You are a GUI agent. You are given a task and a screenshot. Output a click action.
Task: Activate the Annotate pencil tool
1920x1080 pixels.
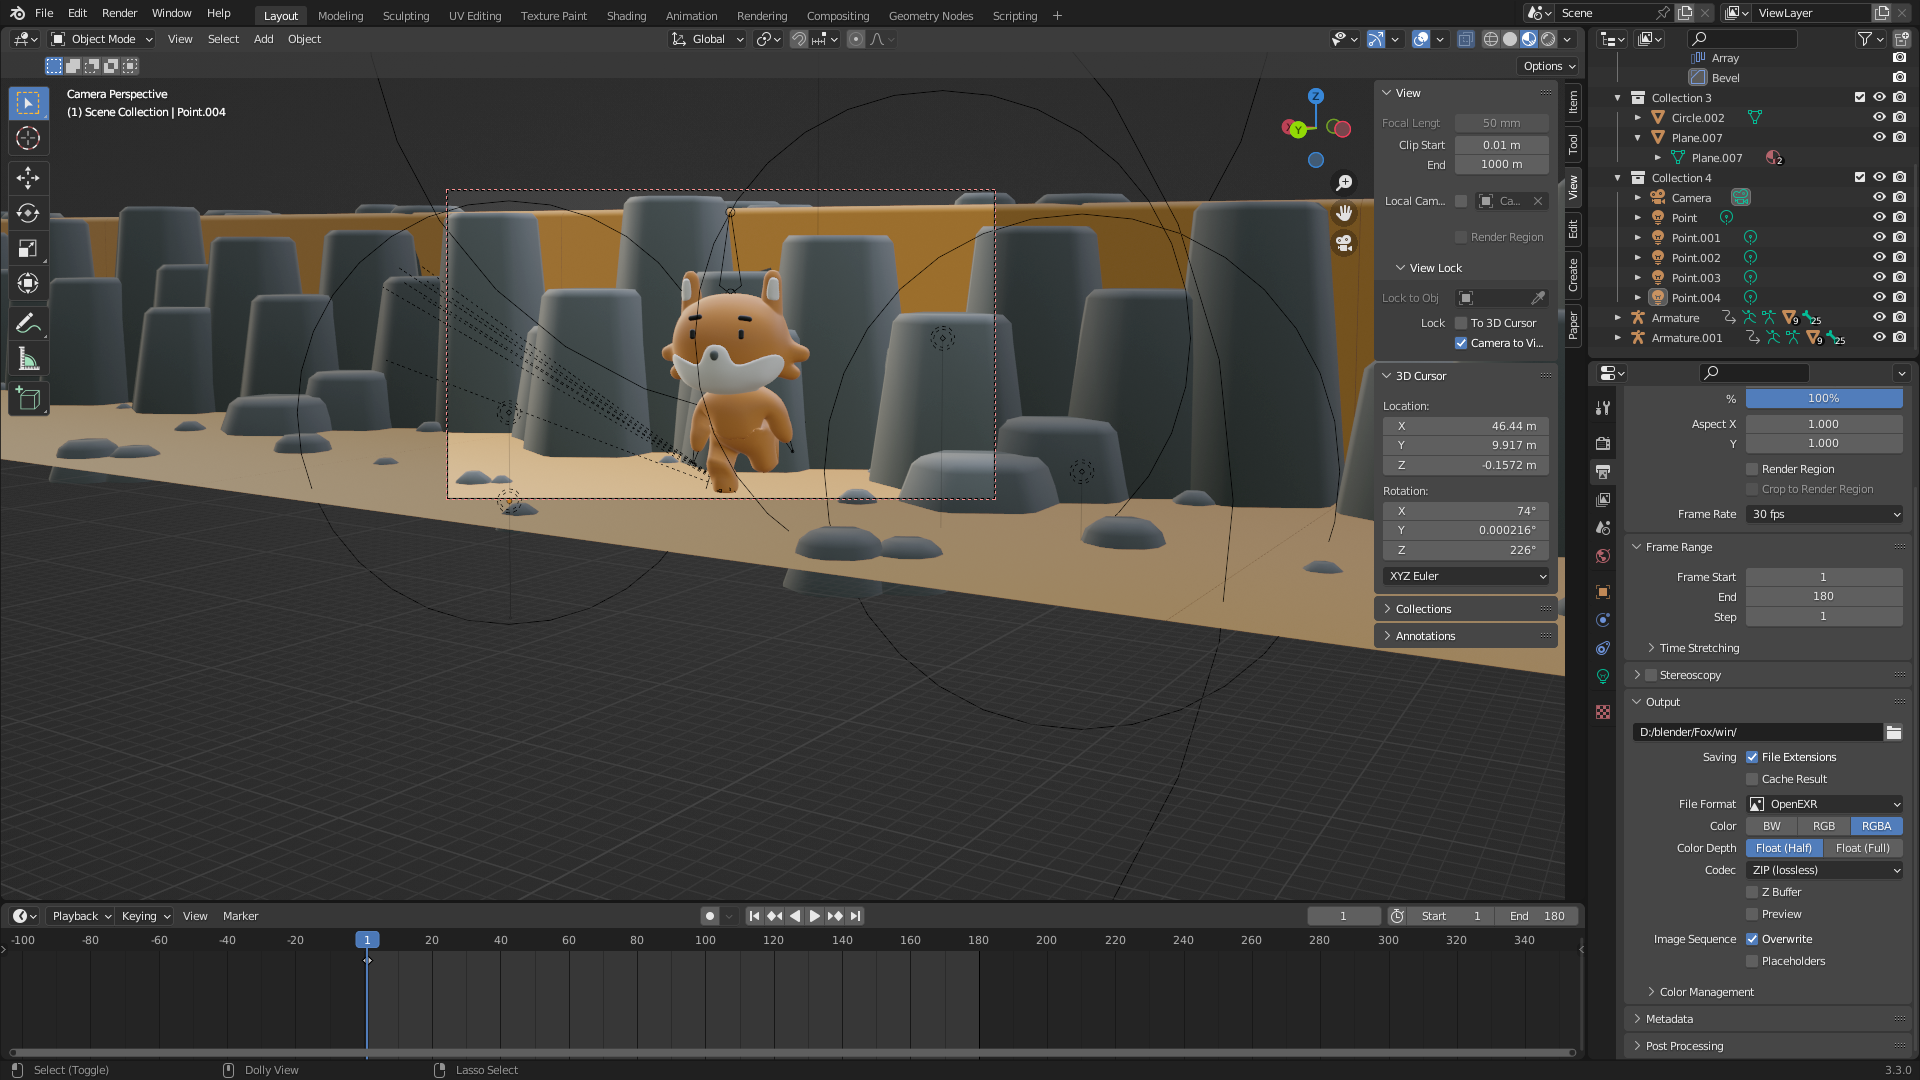coord(28,323)
